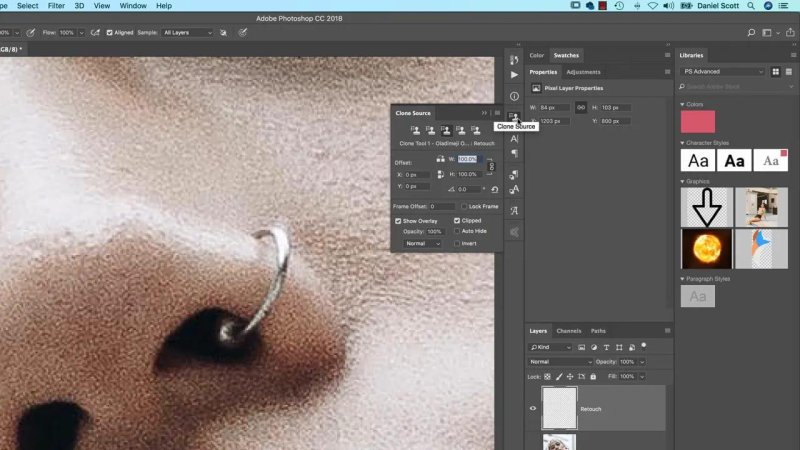
Task: Click the Clone Source width field
Action: click(469, 159)
